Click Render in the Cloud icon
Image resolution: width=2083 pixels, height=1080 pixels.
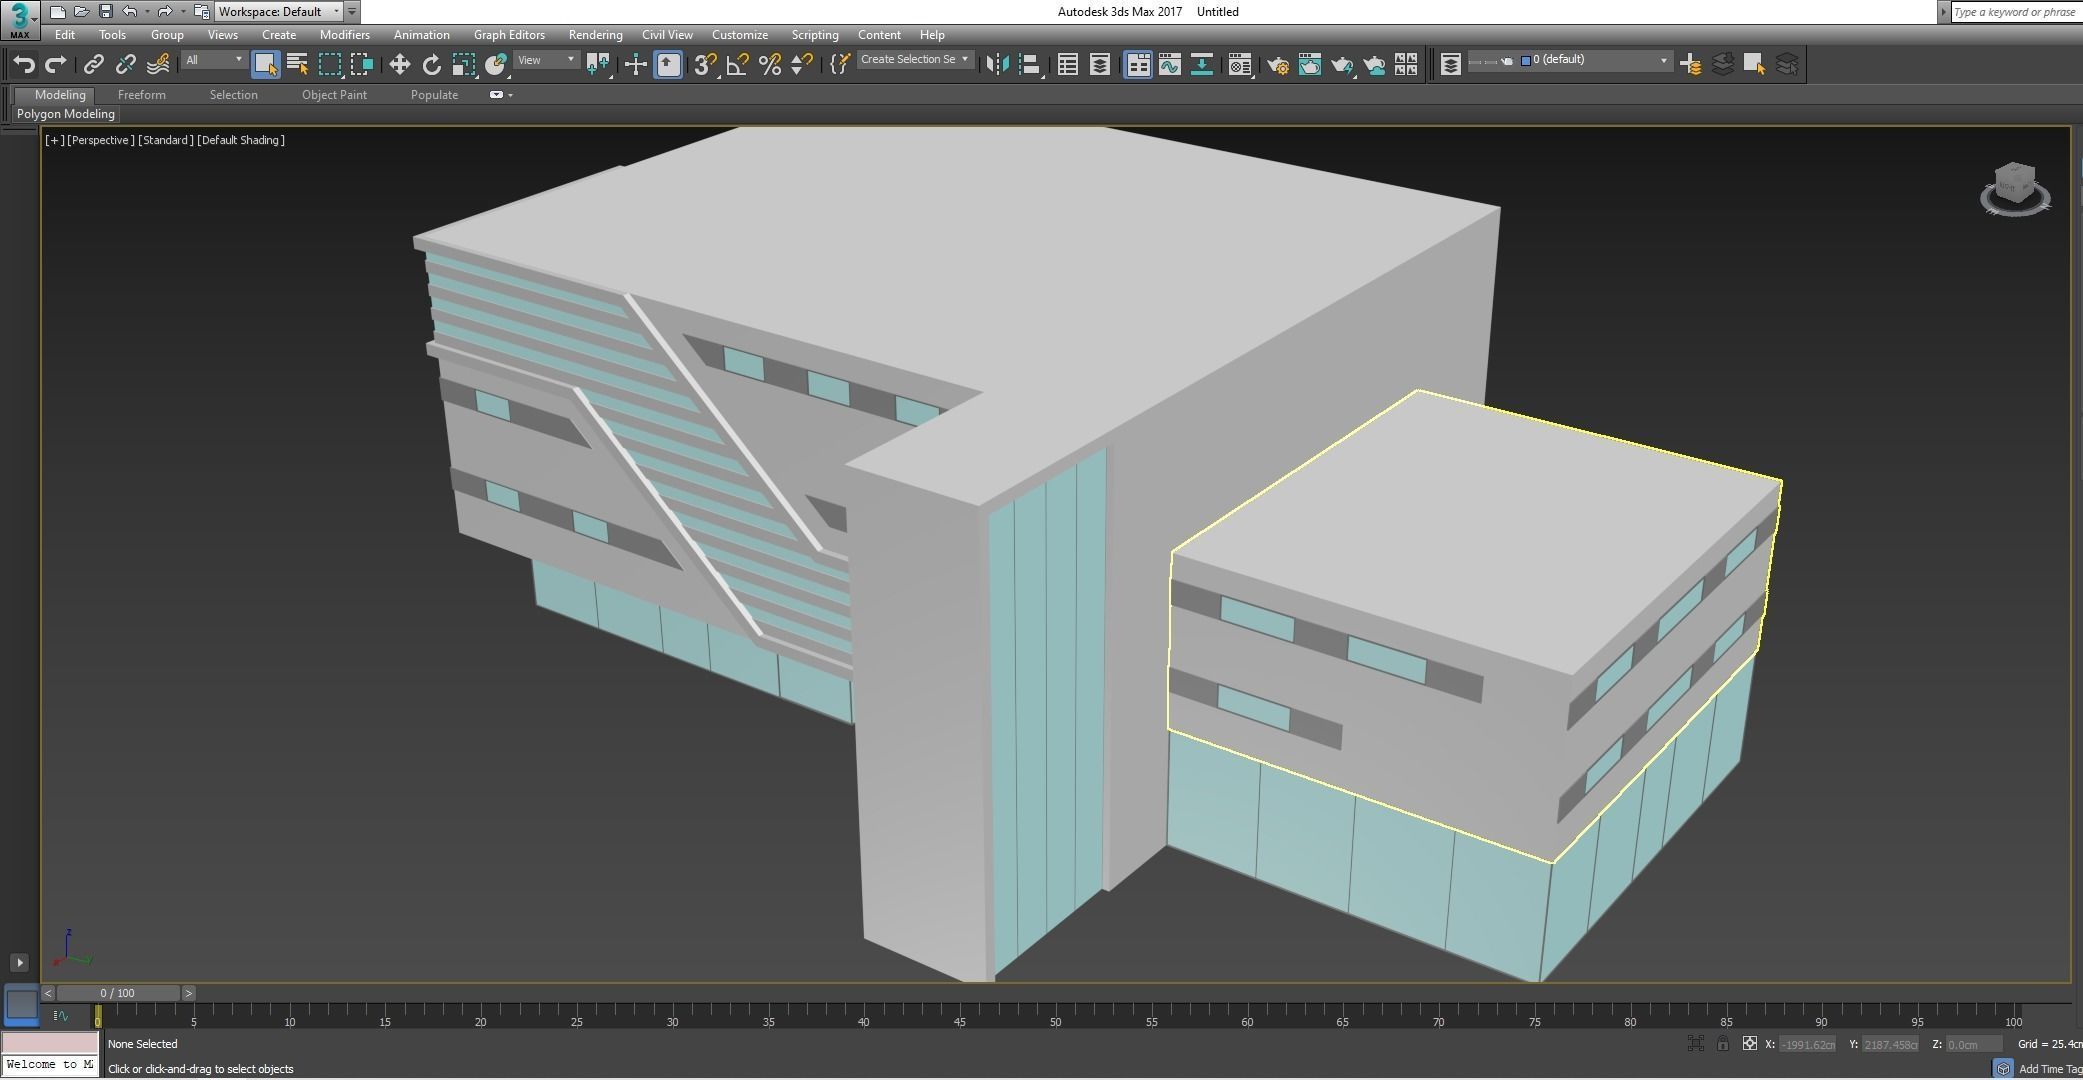coord(1374,64)
